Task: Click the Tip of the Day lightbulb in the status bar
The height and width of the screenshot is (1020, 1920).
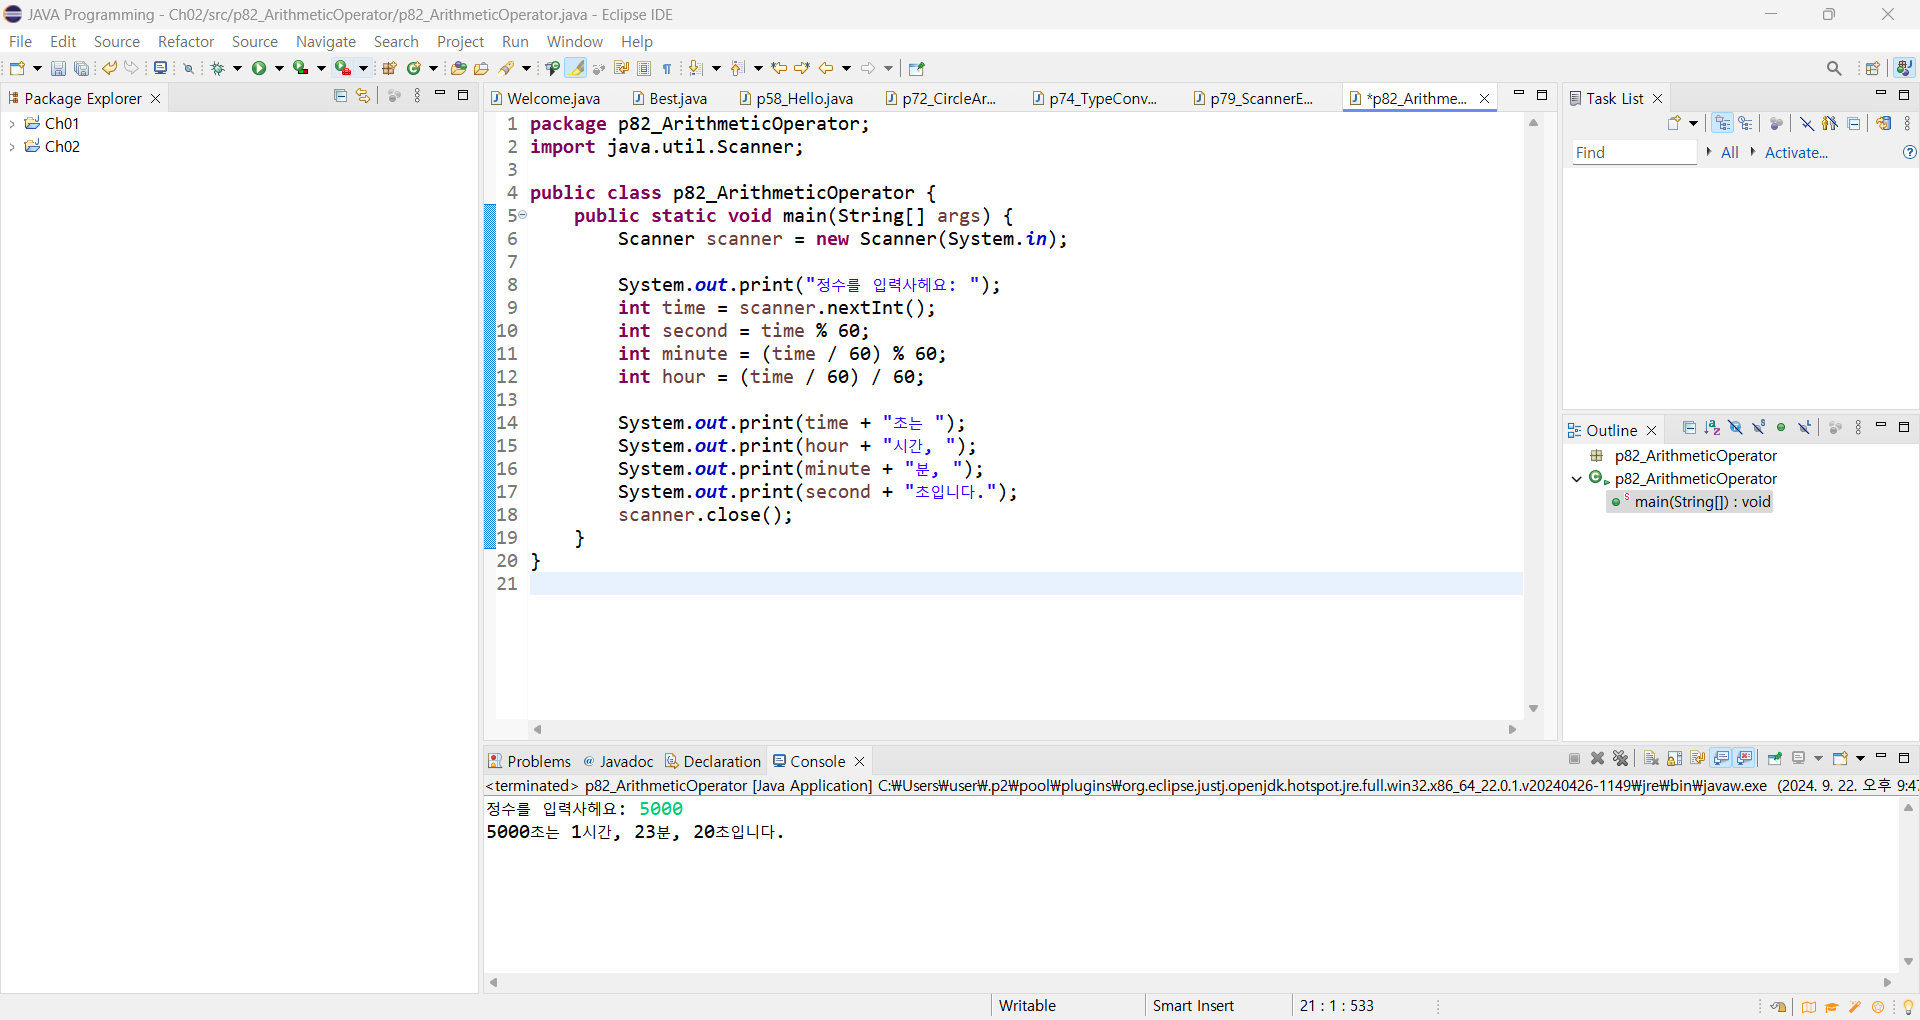Action: click(1907, 1007)
